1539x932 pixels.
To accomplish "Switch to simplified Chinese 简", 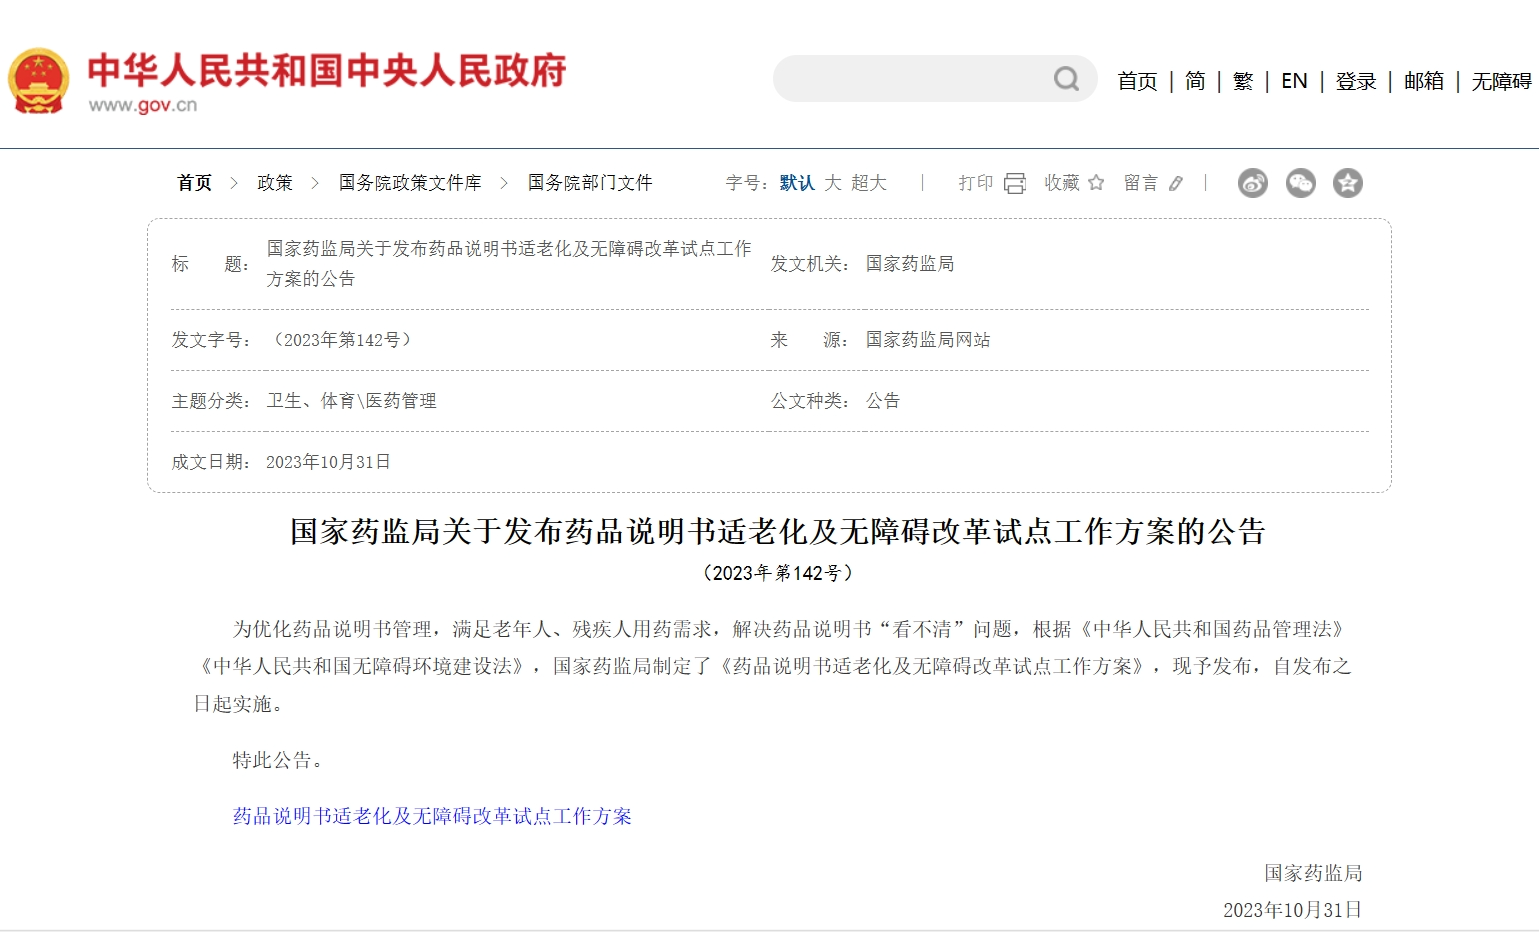I will click(1195, 81).
